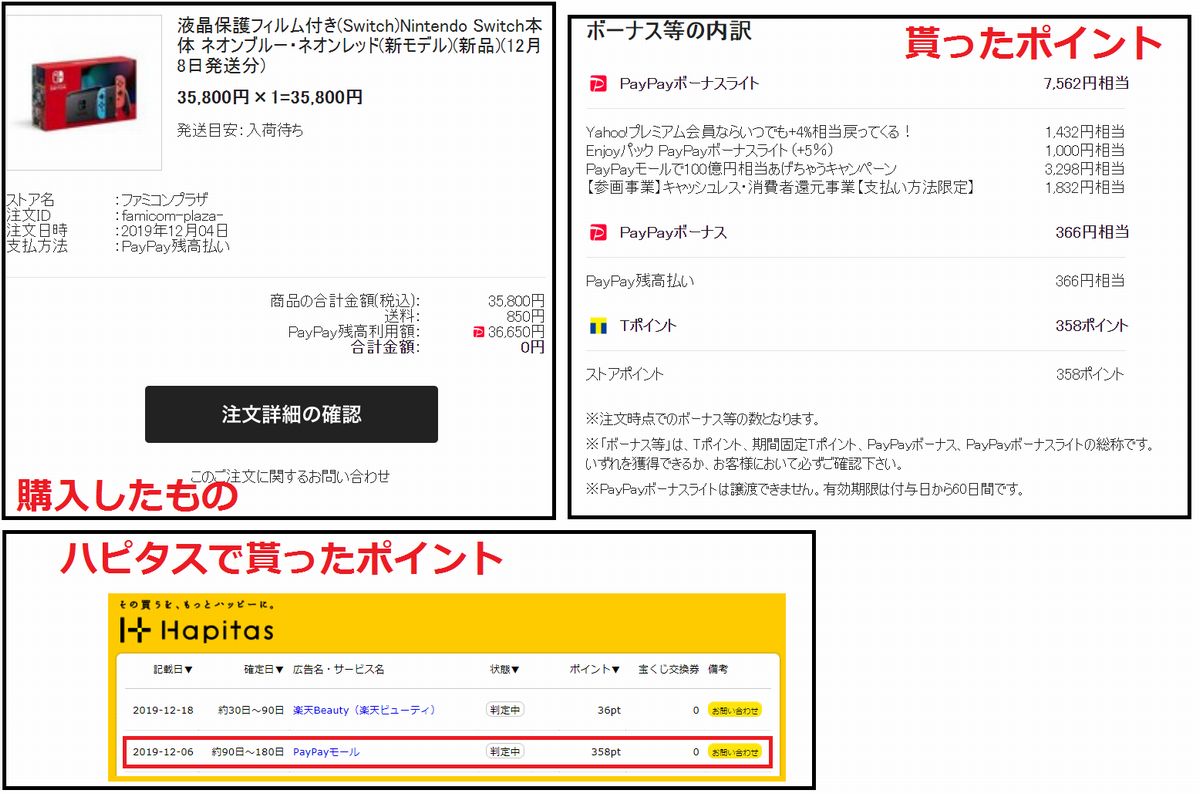The width and height of the screenshot is (1200, 794).
Task: Click the キャッシュレス・消費者還元事業 line
Action: [x=780, y=187]
